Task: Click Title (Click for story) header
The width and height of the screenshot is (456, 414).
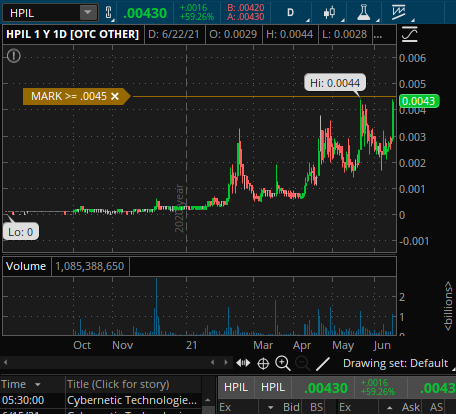Action: [x=118, y=384]
